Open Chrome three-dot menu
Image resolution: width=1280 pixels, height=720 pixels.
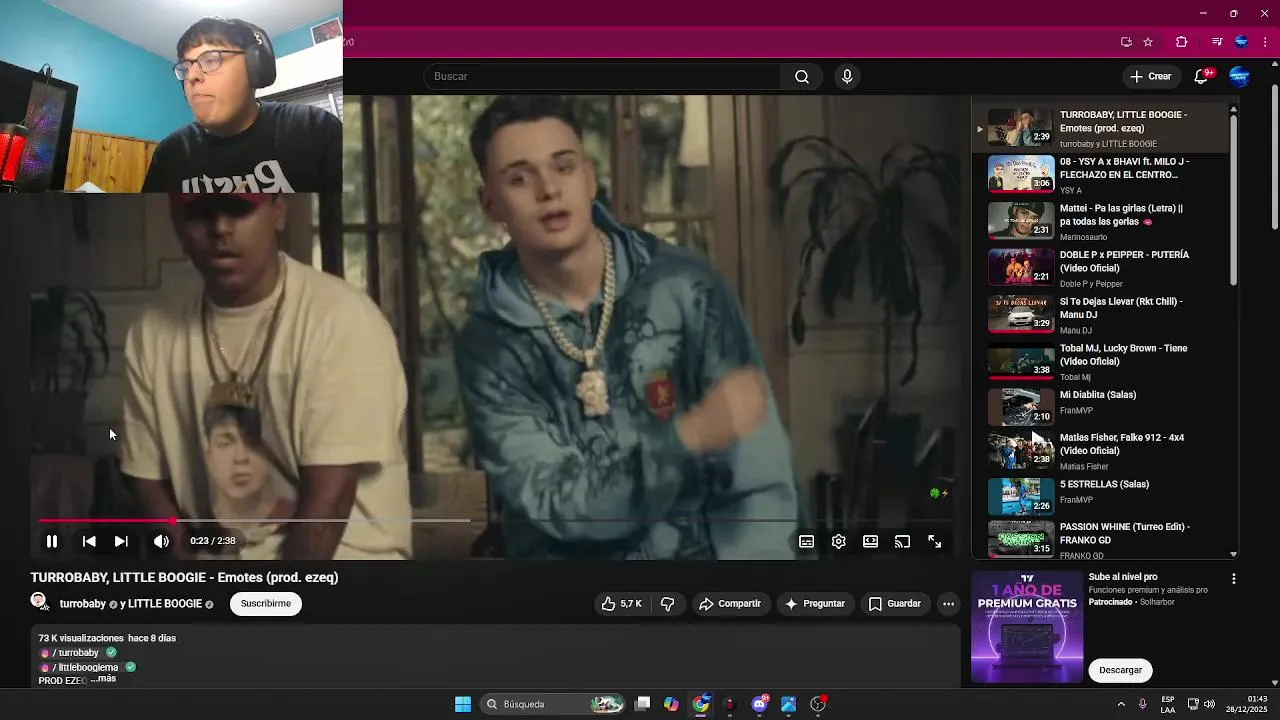click(1265, 42)
